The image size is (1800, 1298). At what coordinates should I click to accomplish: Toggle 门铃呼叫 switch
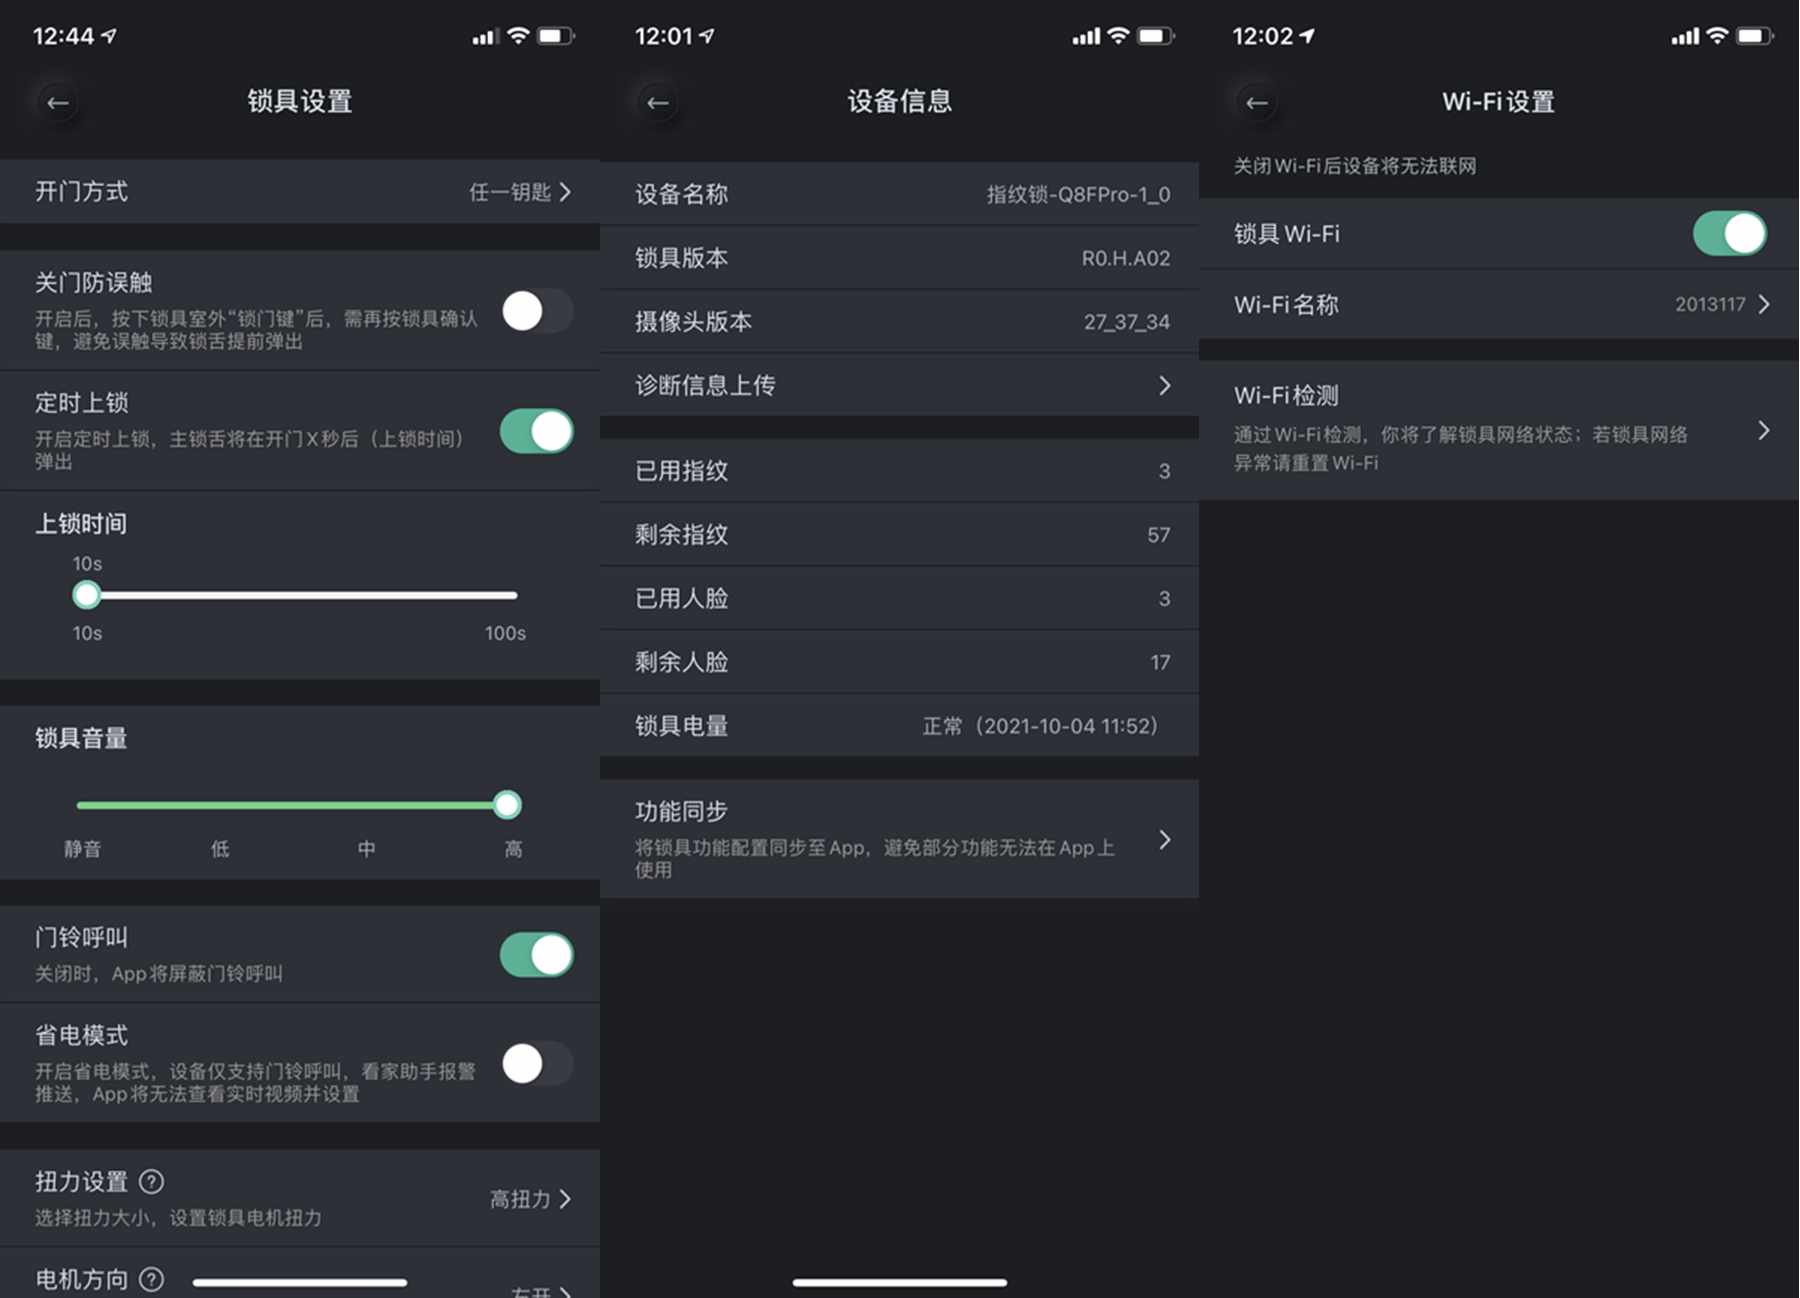coord(537,955)
